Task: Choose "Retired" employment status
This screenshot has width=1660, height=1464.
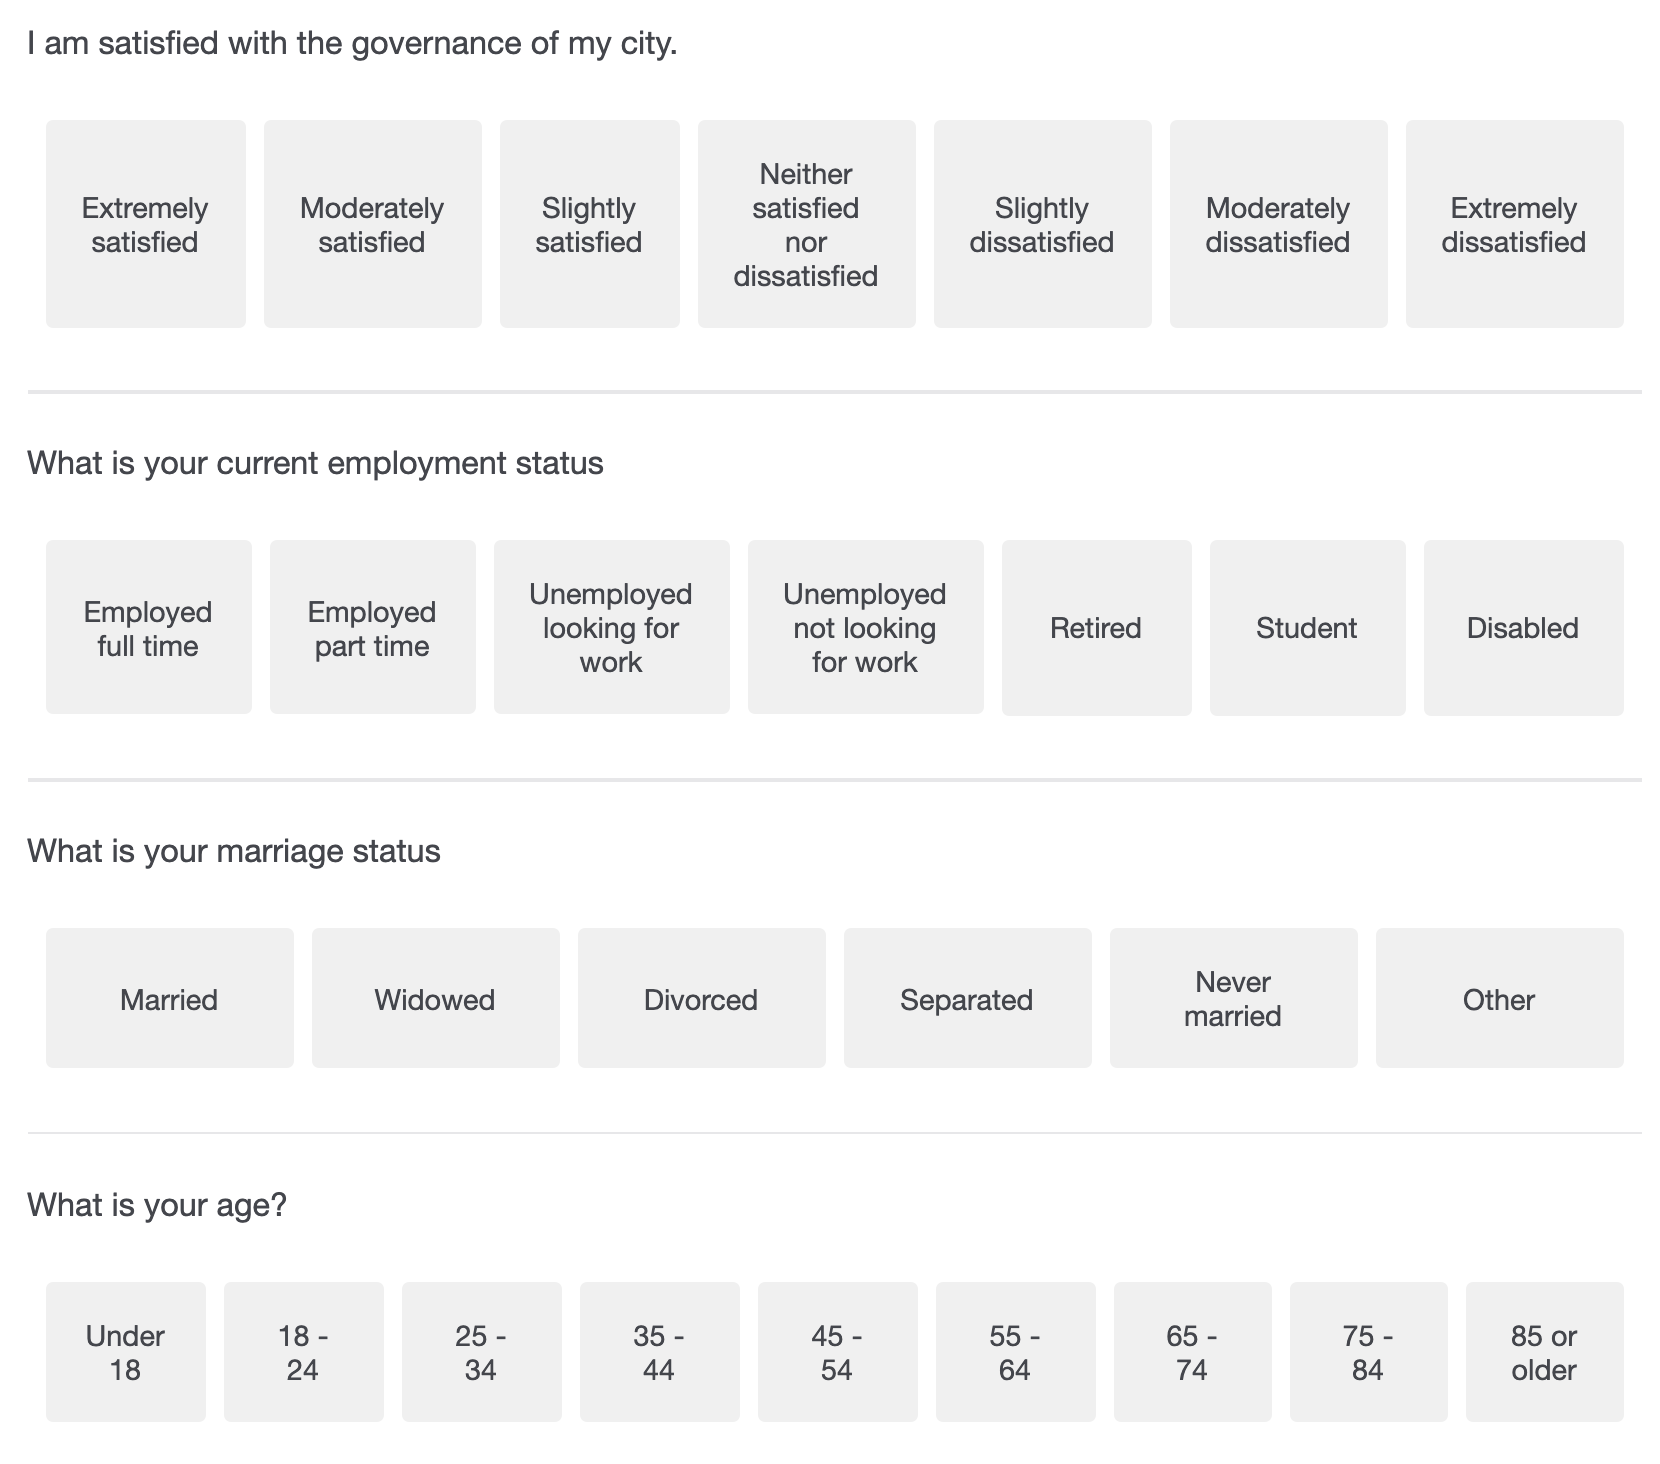Action: pos(1096,628)
